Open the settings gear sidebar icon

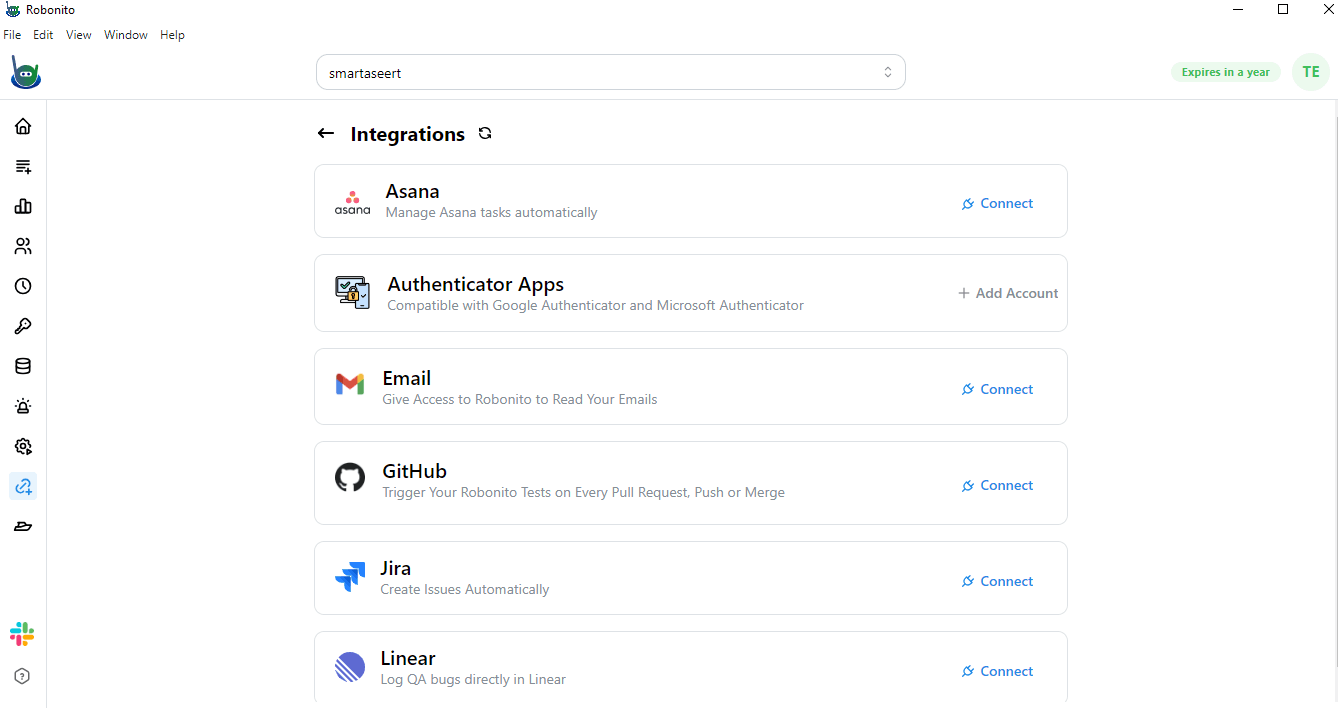pyautogui.click(x=23, y=446)
